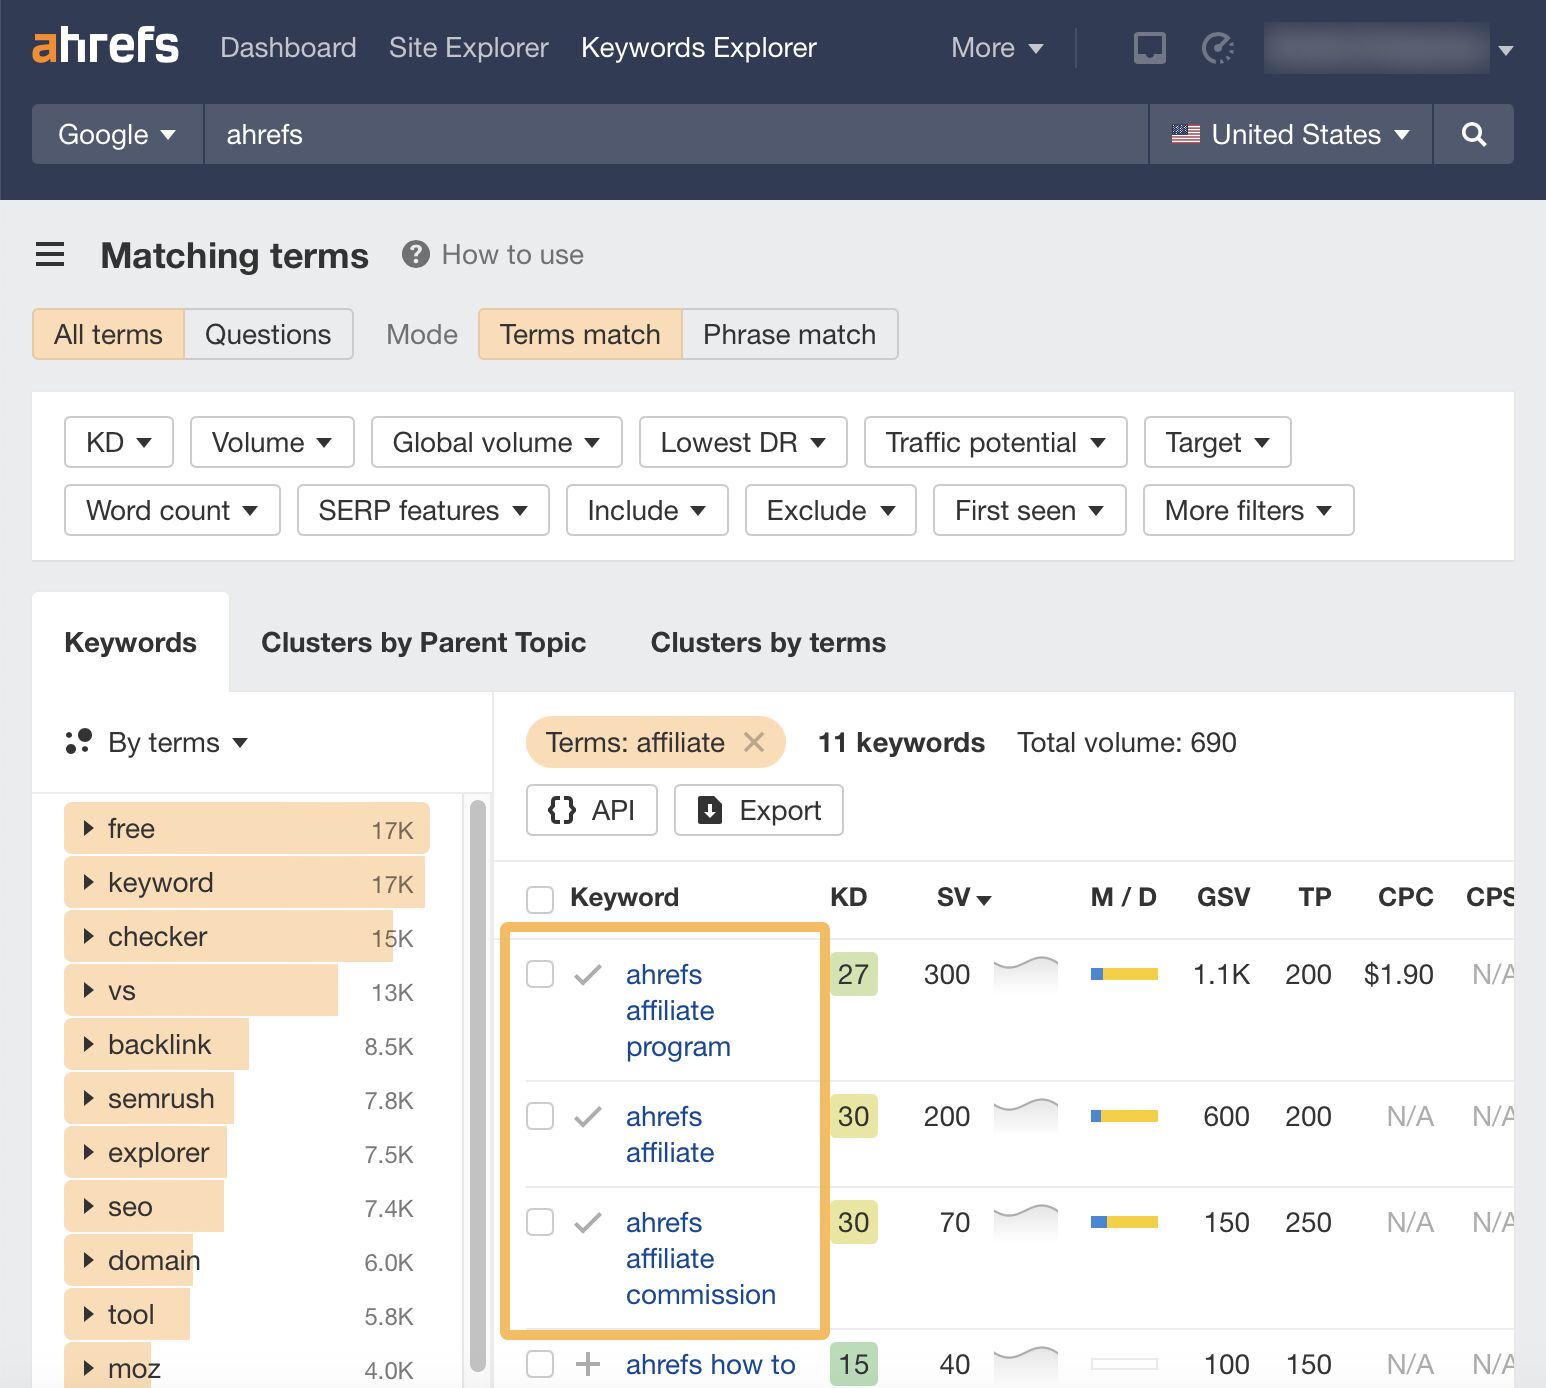Open the ahrefs affiliate keyword link
Viewport: 1546px width, 1388px height.
pyautogui.click(x=669, y=1133)
